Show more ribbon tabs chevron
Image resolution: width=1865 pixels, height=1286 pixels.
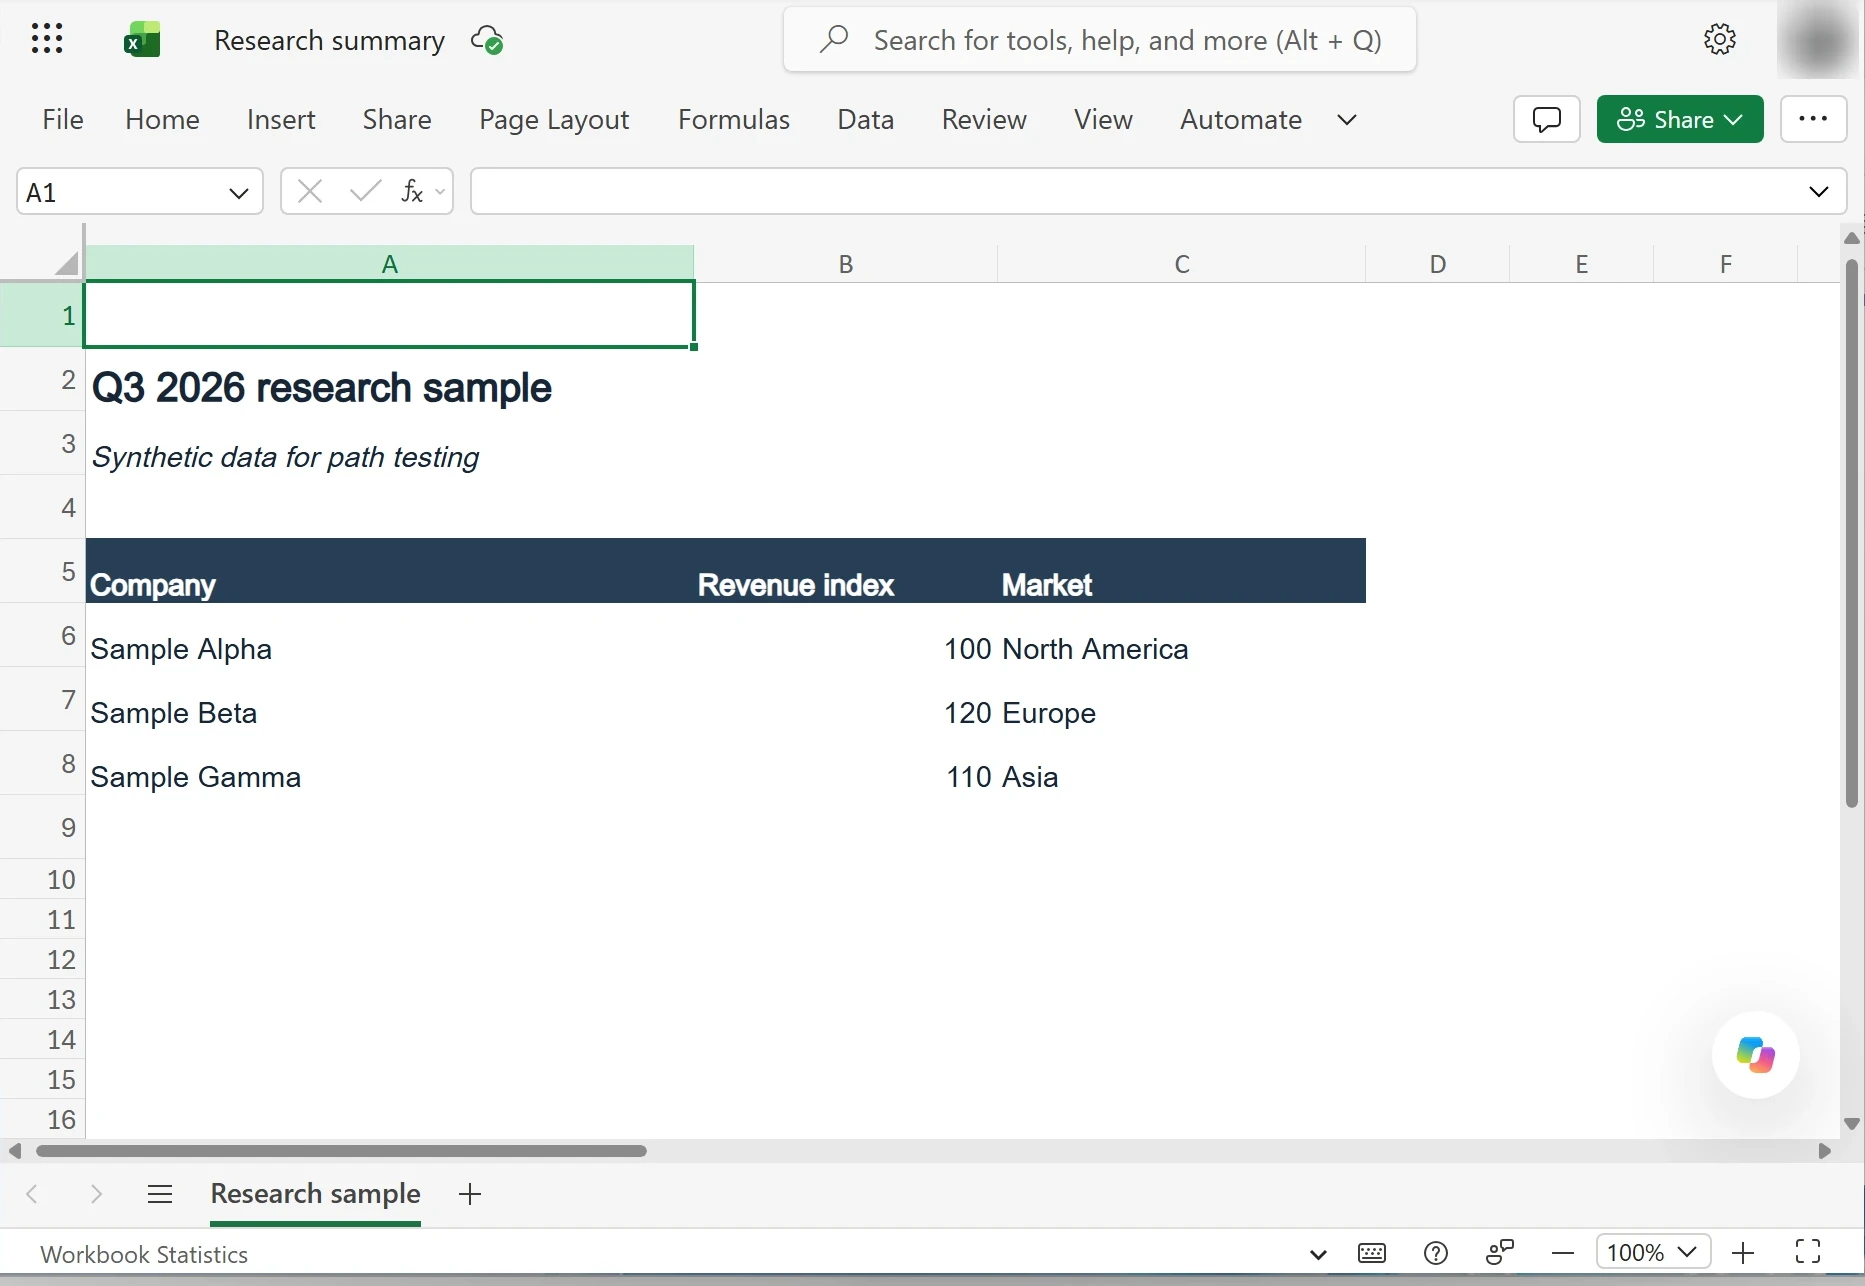tap(1347, 120)
